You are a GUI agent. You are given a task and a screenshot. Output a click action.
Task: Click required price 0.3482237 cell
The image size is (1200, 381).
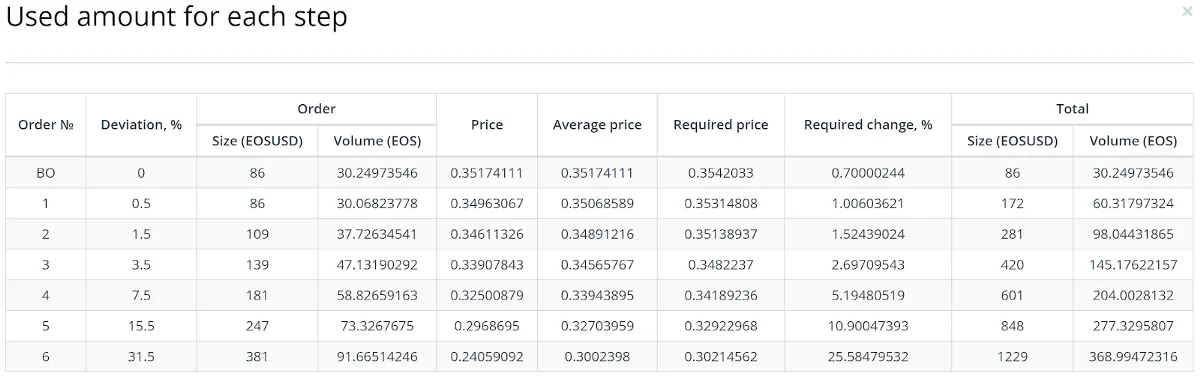tap(721, 265)
